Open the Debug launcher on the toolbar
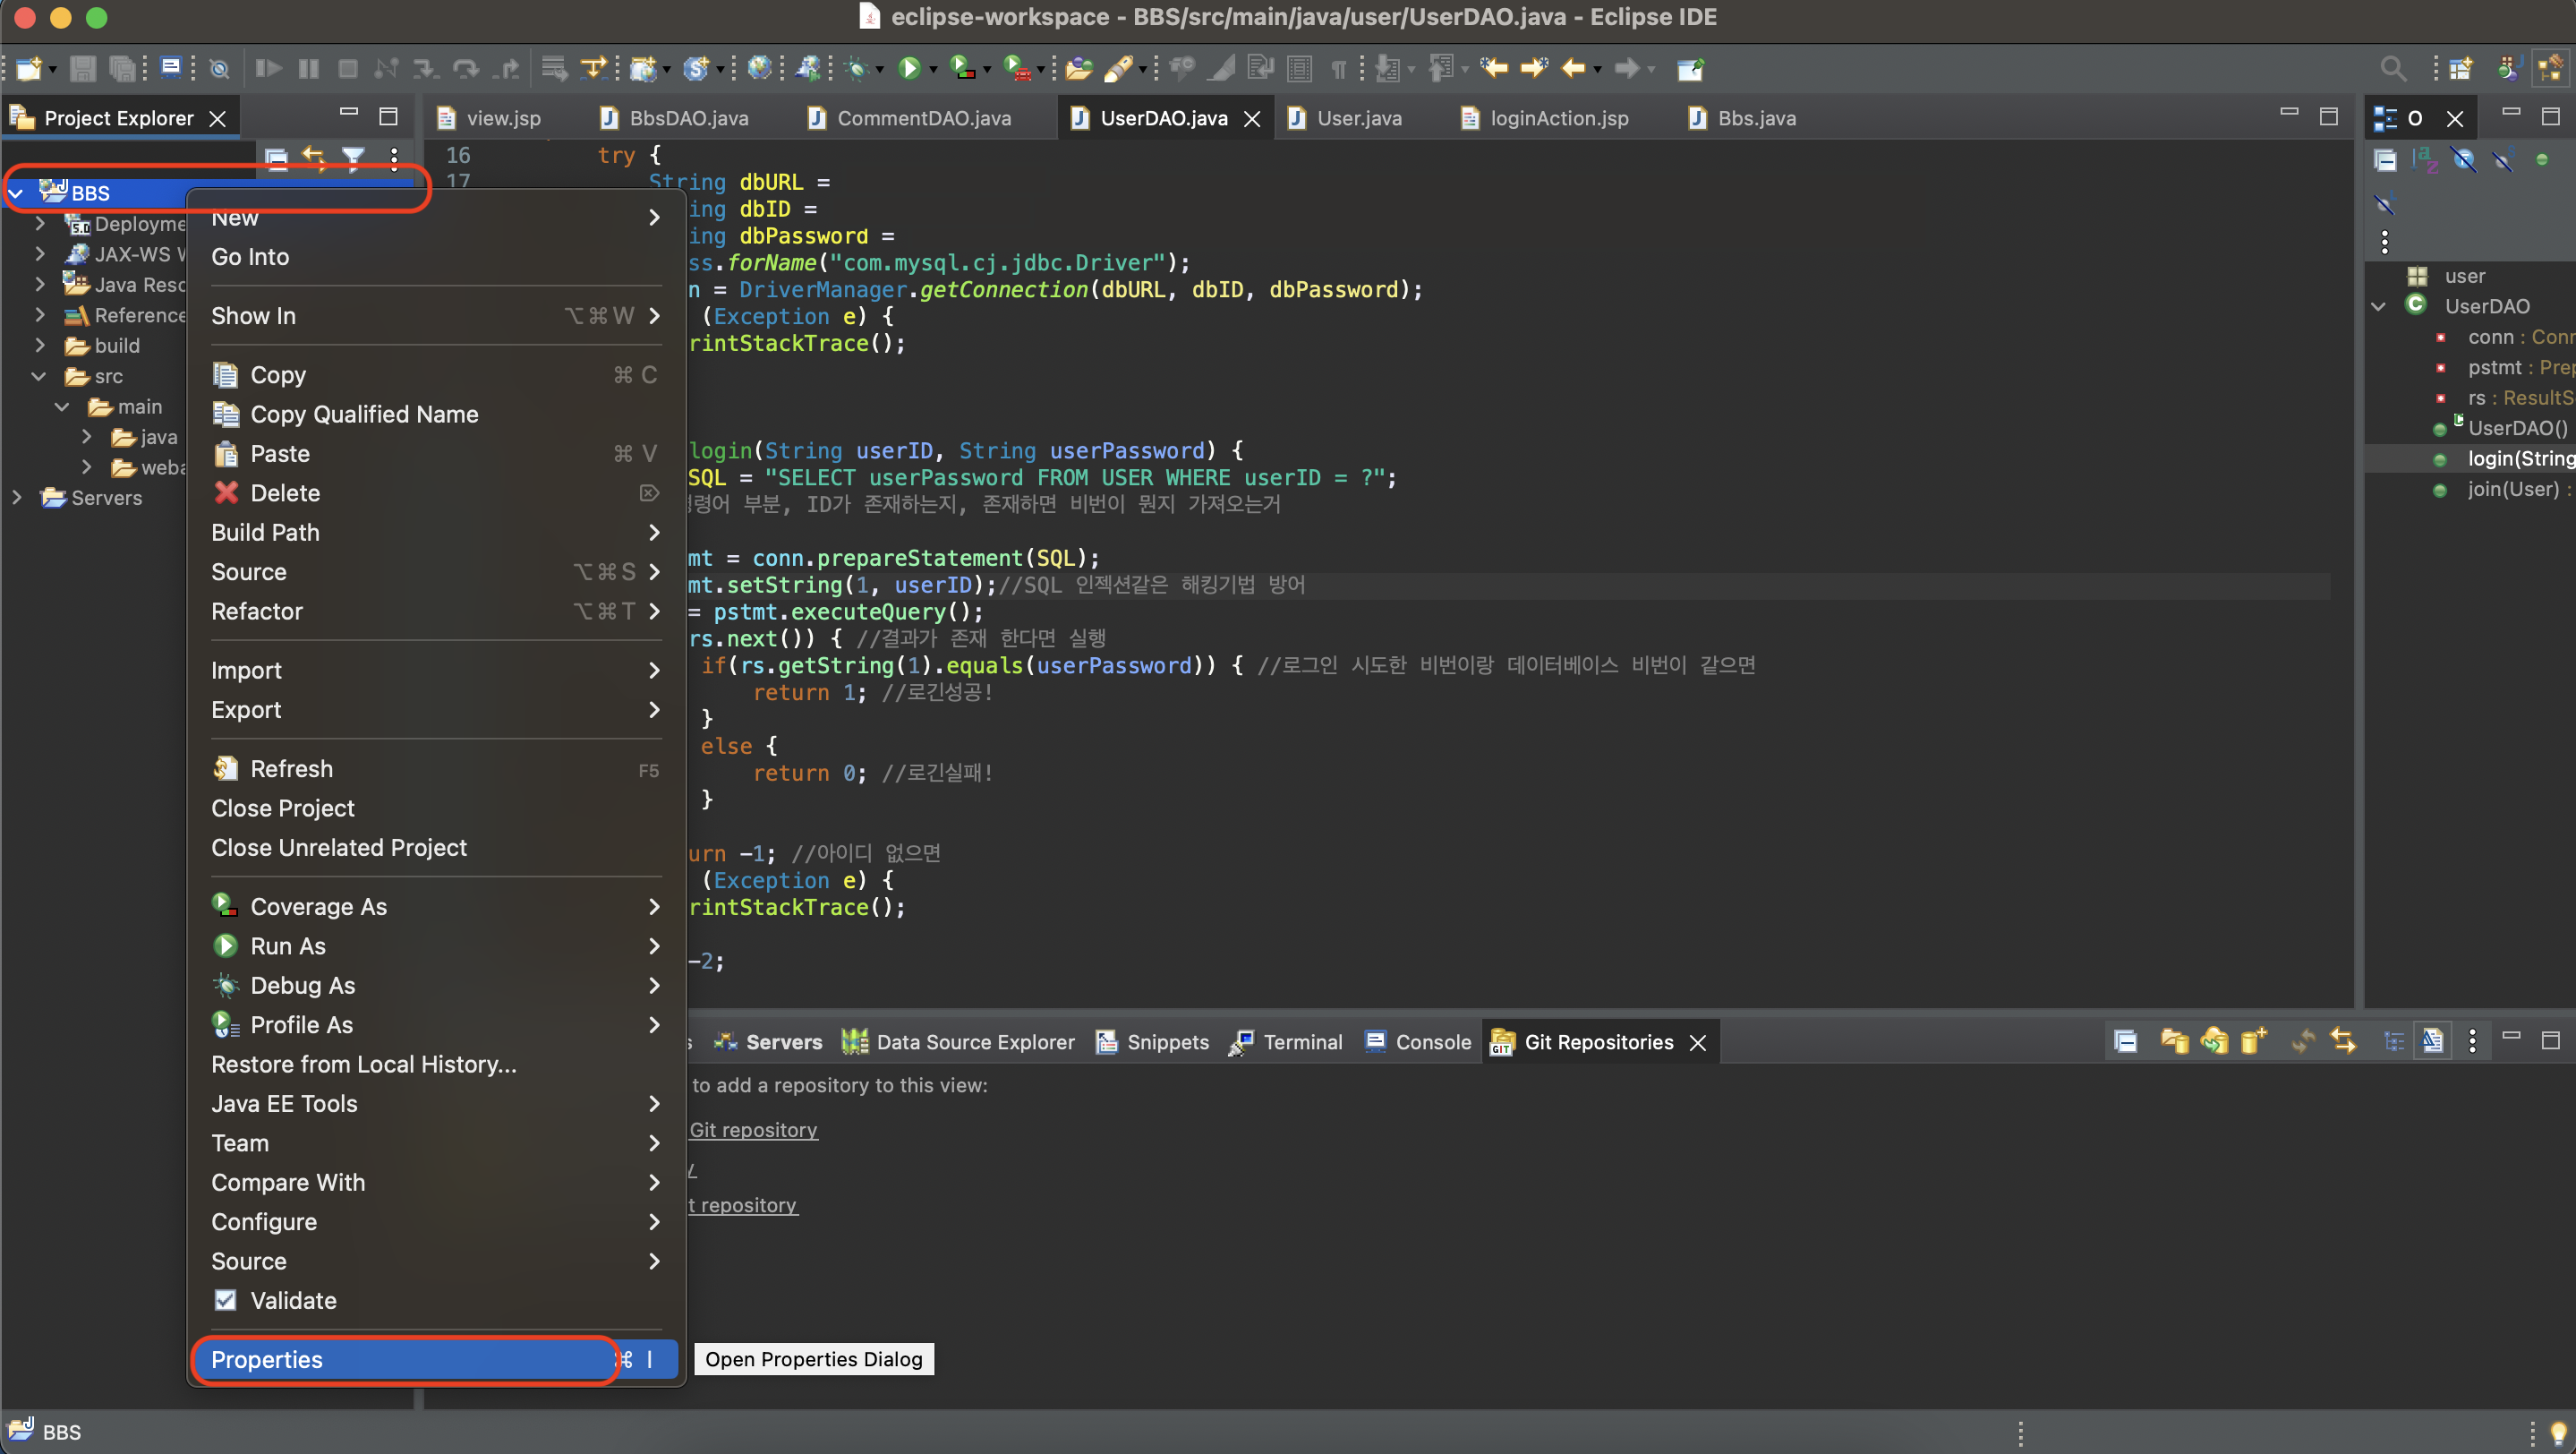The width and height of the screenshot is (2576, 1454). [x=858, y=68]
